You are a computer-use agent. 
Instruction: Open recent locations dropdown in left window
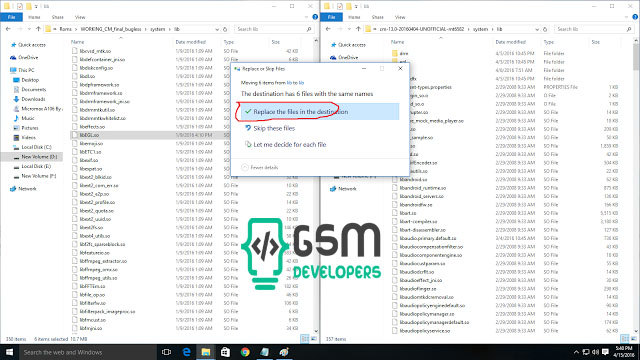[29, 29]
